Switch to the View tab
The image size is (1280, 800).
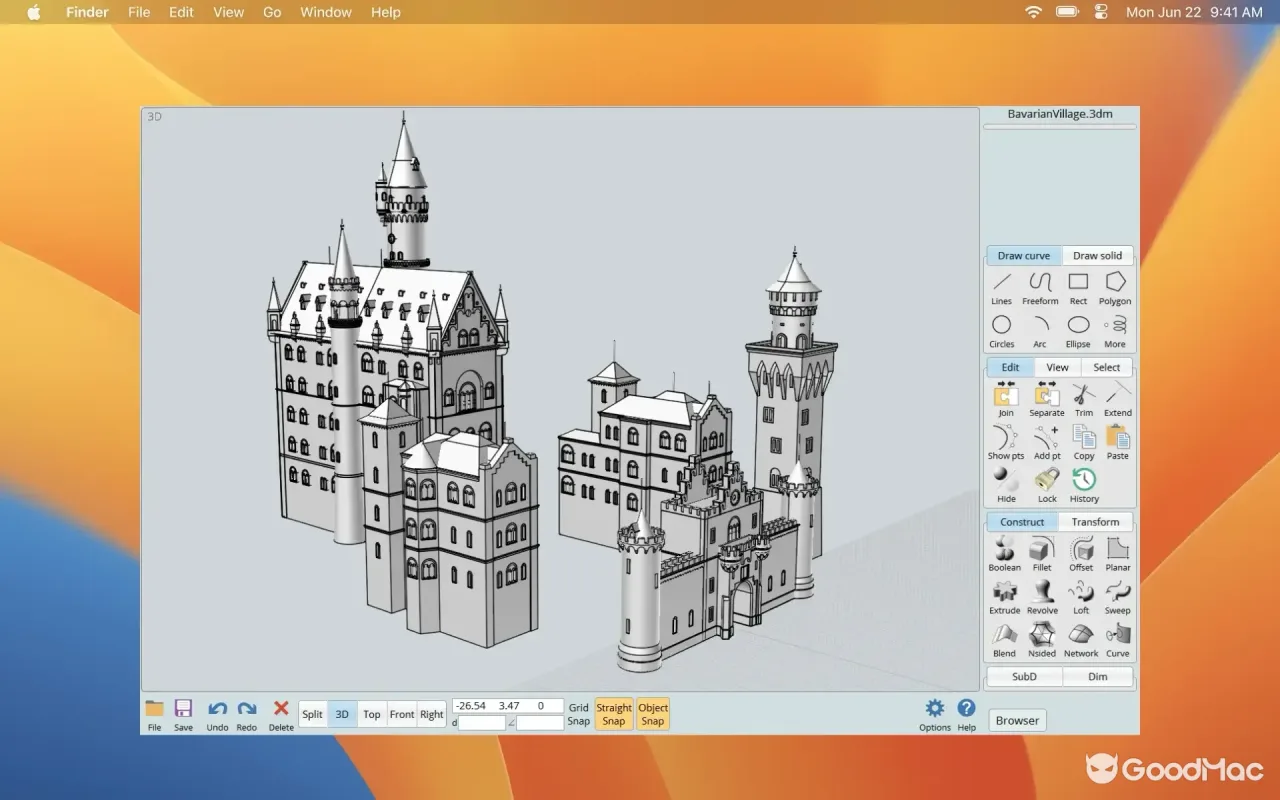pos(1057,367)
